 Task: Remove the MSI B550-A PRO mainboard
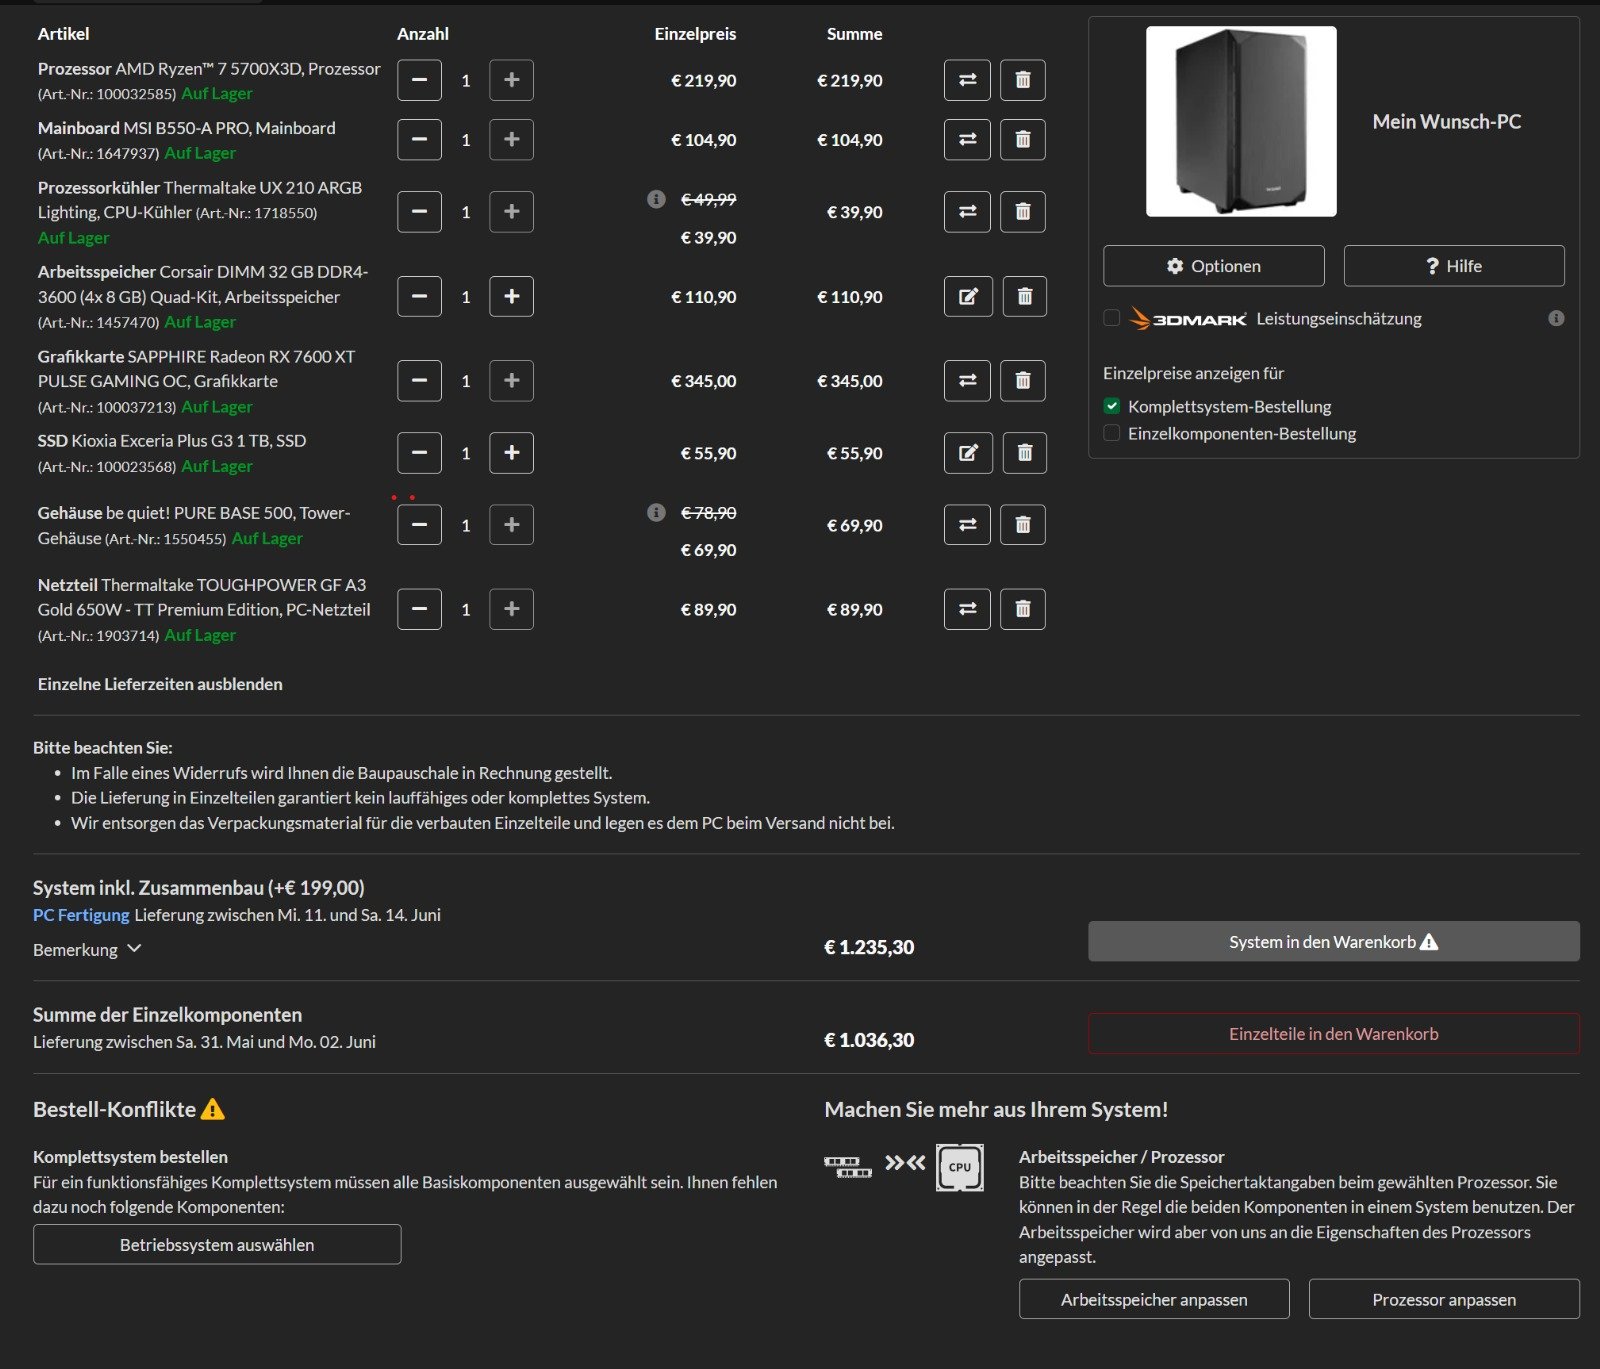[1023, 140]
